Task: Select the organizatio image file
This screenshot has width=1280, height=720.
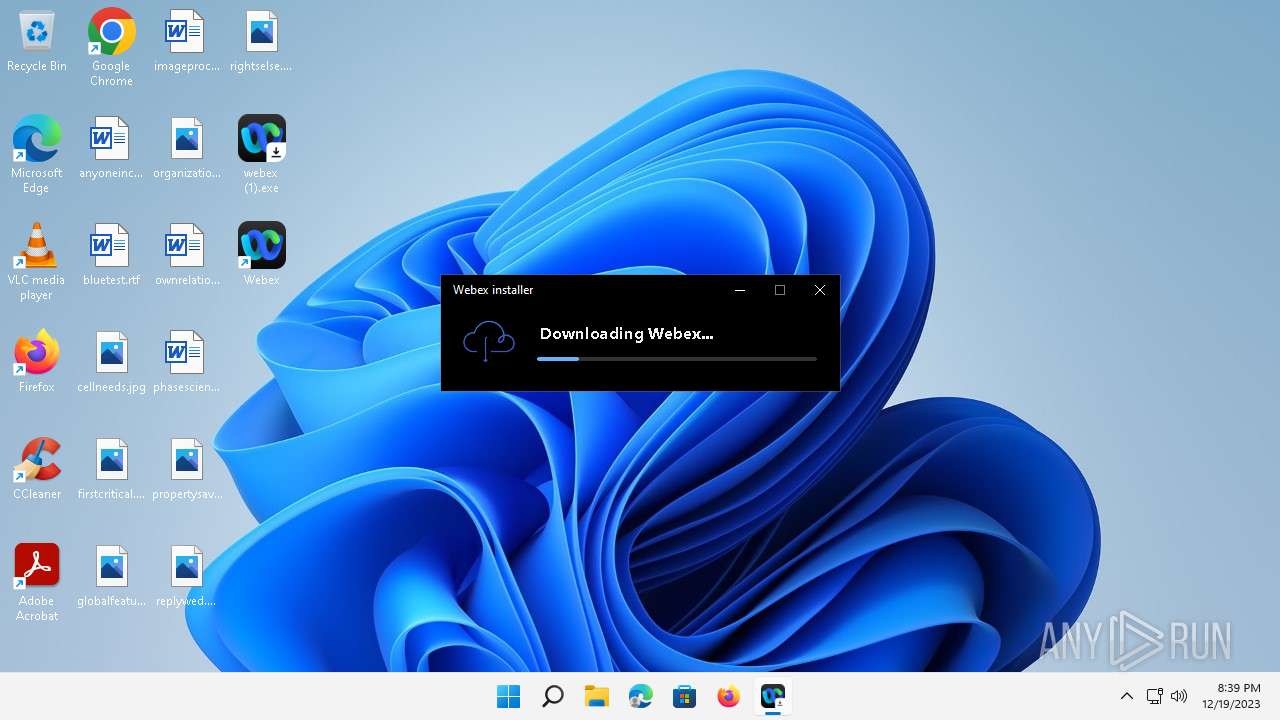Action: click(x=186, y=150)
